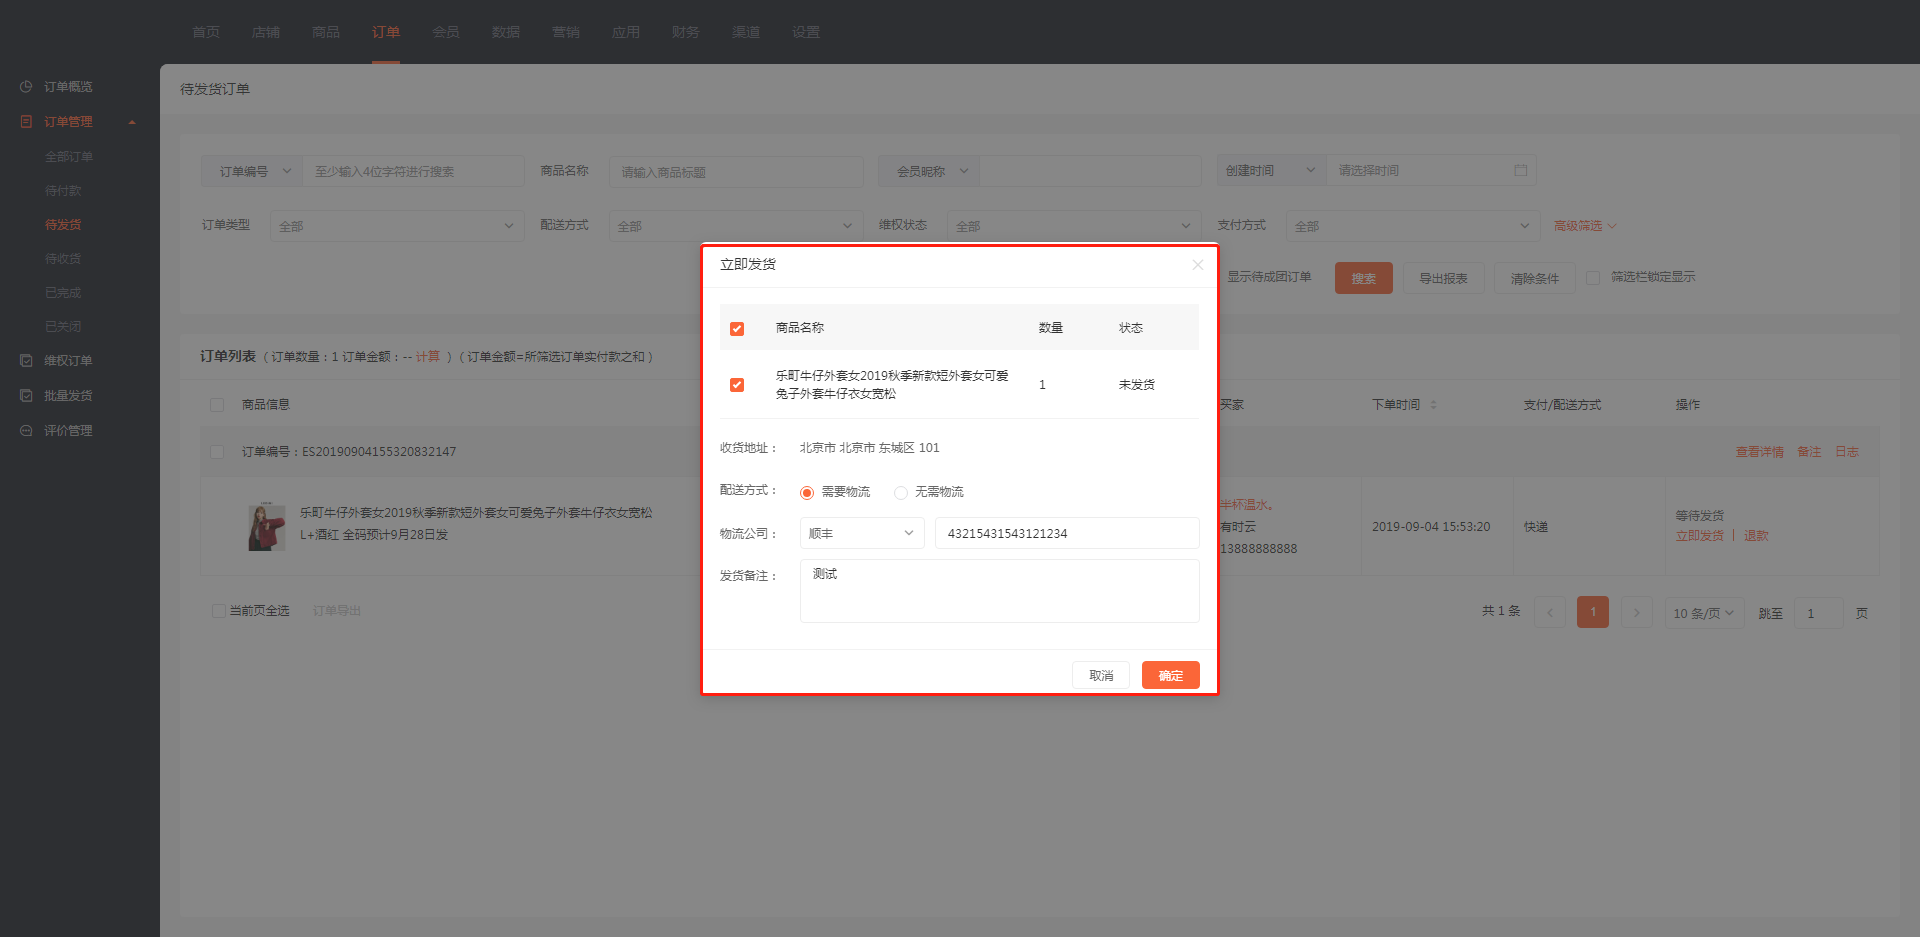Switch to the 店铺 top tab
This screenshot has width=1920, height=937.
click(266, 32)
